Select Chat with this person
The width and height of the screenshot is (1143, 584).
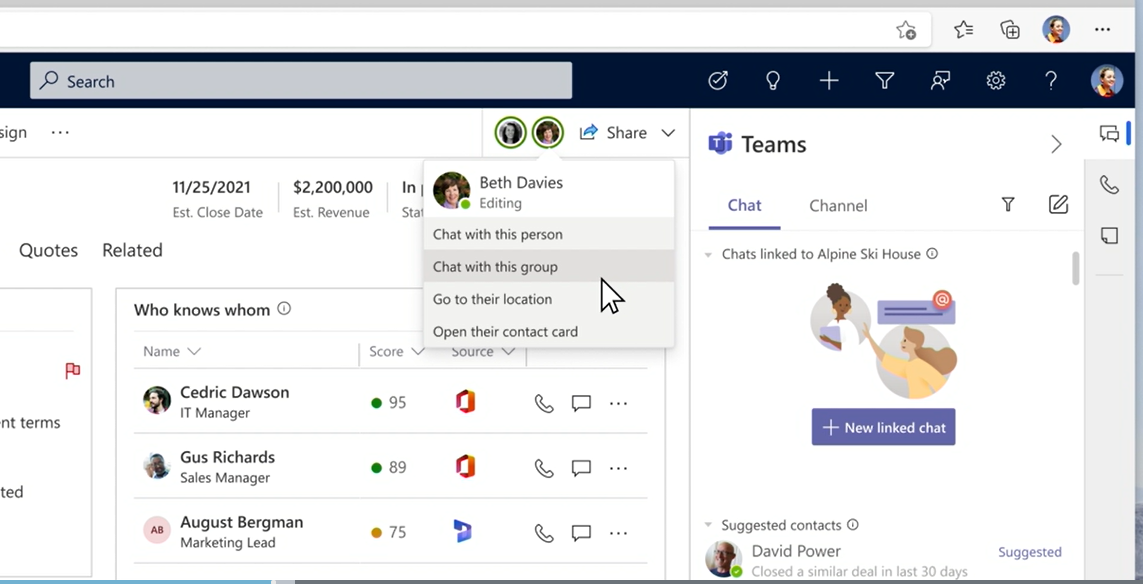pos(548,234)
